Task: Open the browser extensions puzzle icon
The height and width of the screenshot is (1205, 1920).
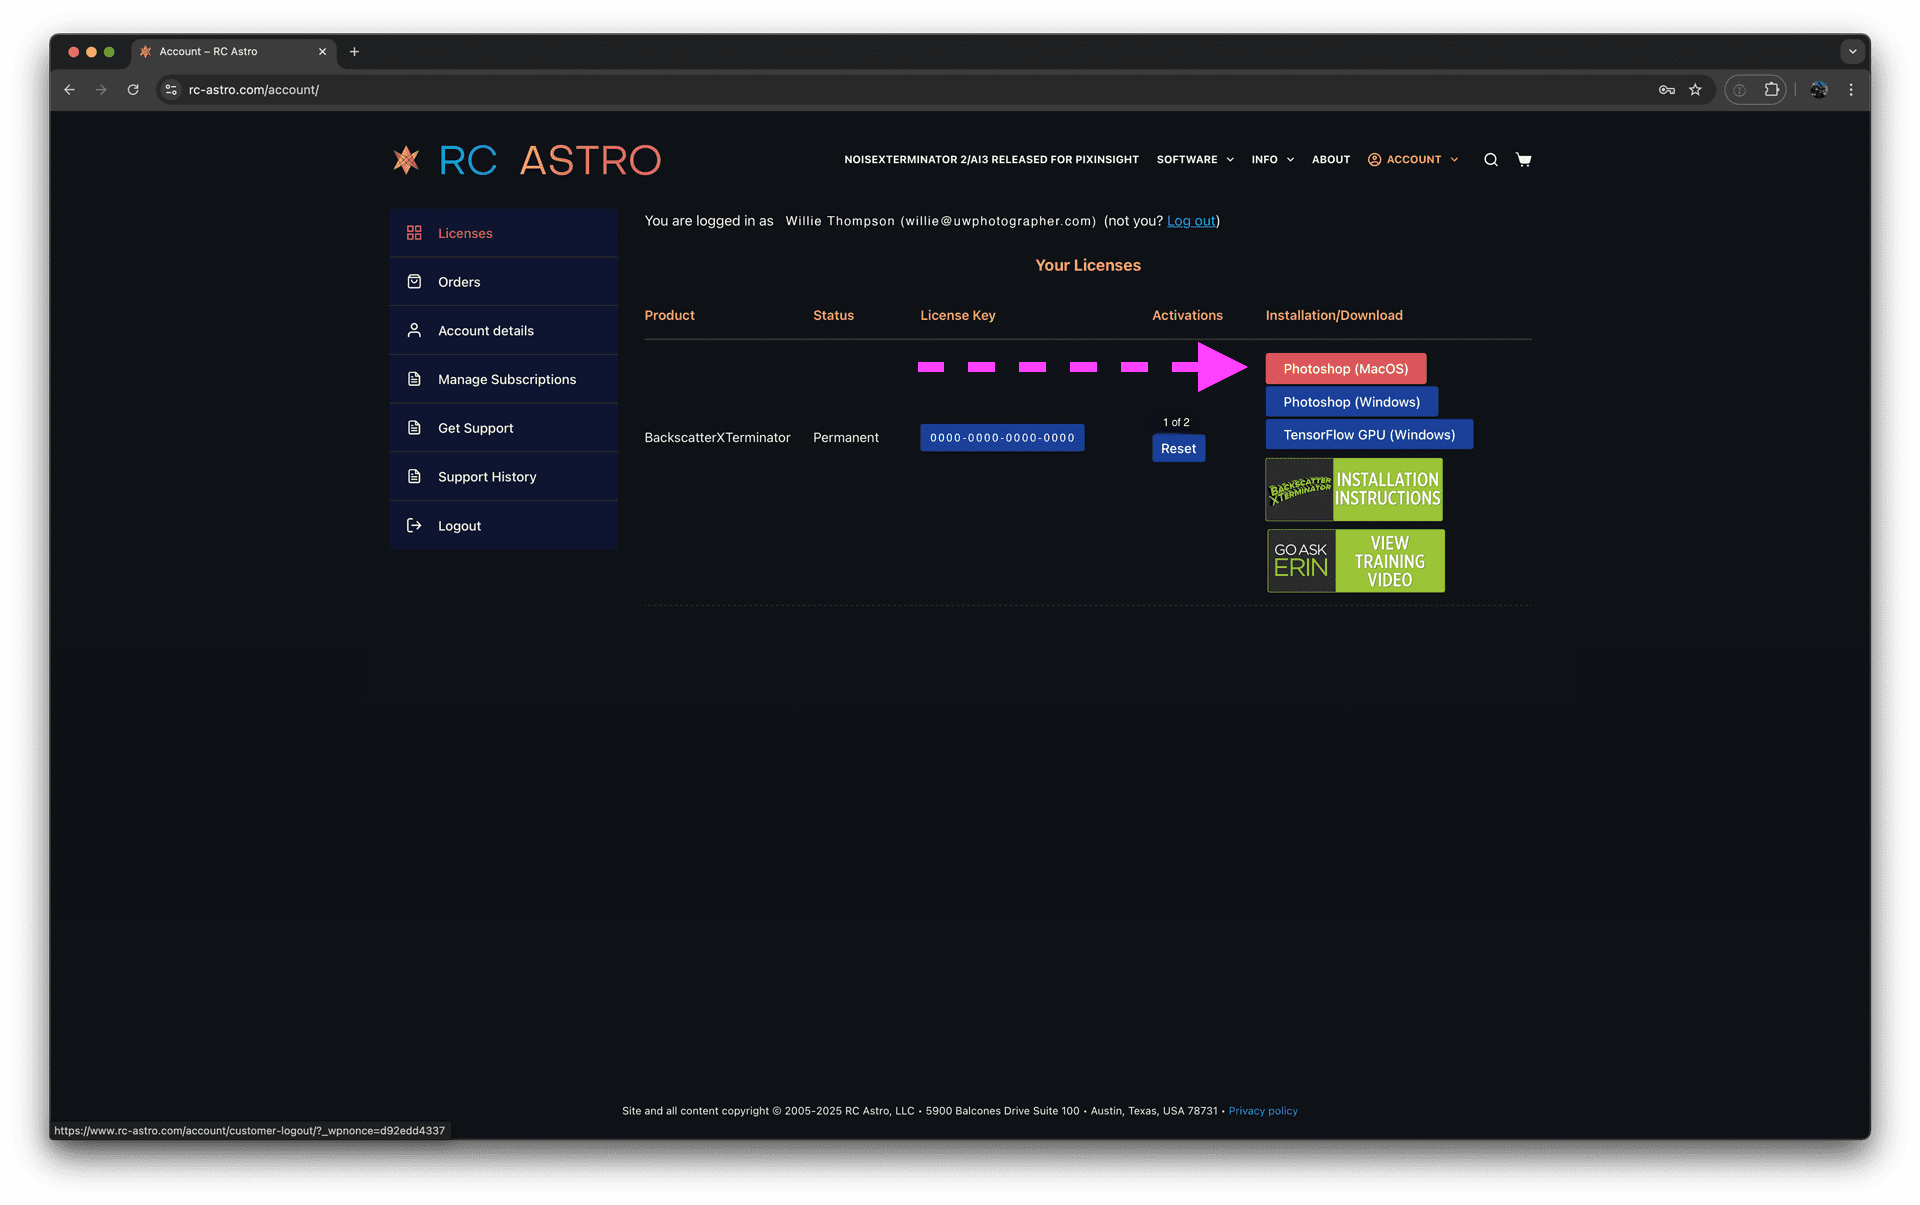Action: tap(1771, 90)
